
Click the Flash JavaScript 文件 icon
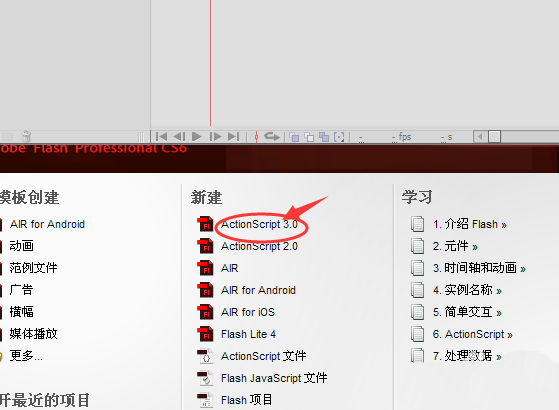pyautogui.click(x=205, y=378)
